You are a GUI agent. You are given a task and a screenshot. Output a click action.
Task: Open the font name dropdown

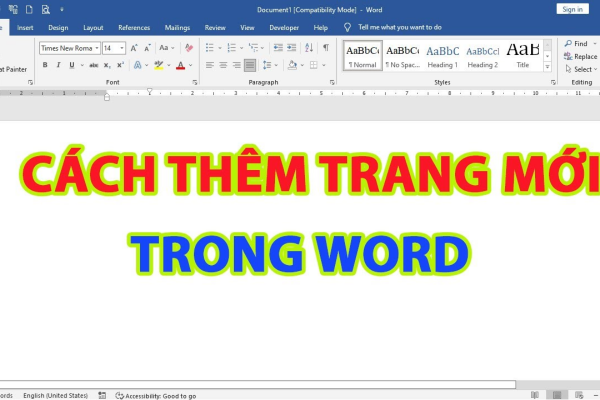97,48
